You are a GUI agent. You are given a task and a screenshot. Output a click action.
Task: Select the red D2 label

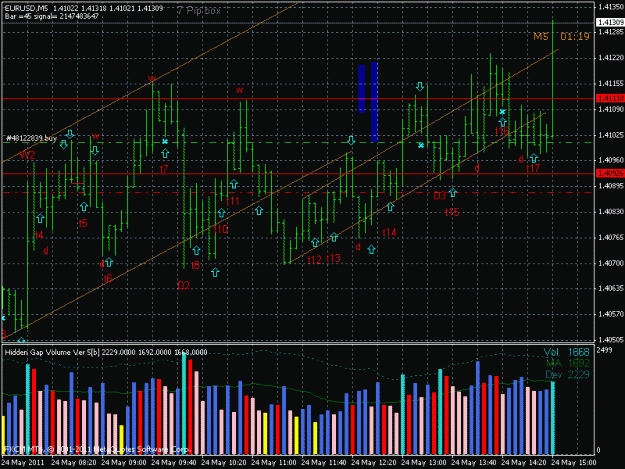(183, 285)
